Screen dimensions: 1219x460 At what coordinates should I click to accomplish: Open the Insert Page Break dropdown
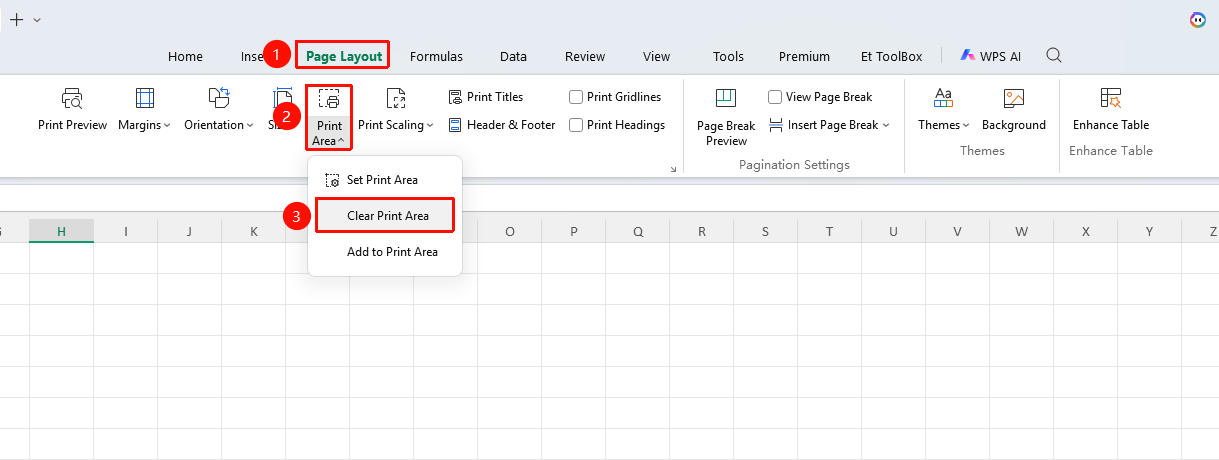click(x=830, y=125)
